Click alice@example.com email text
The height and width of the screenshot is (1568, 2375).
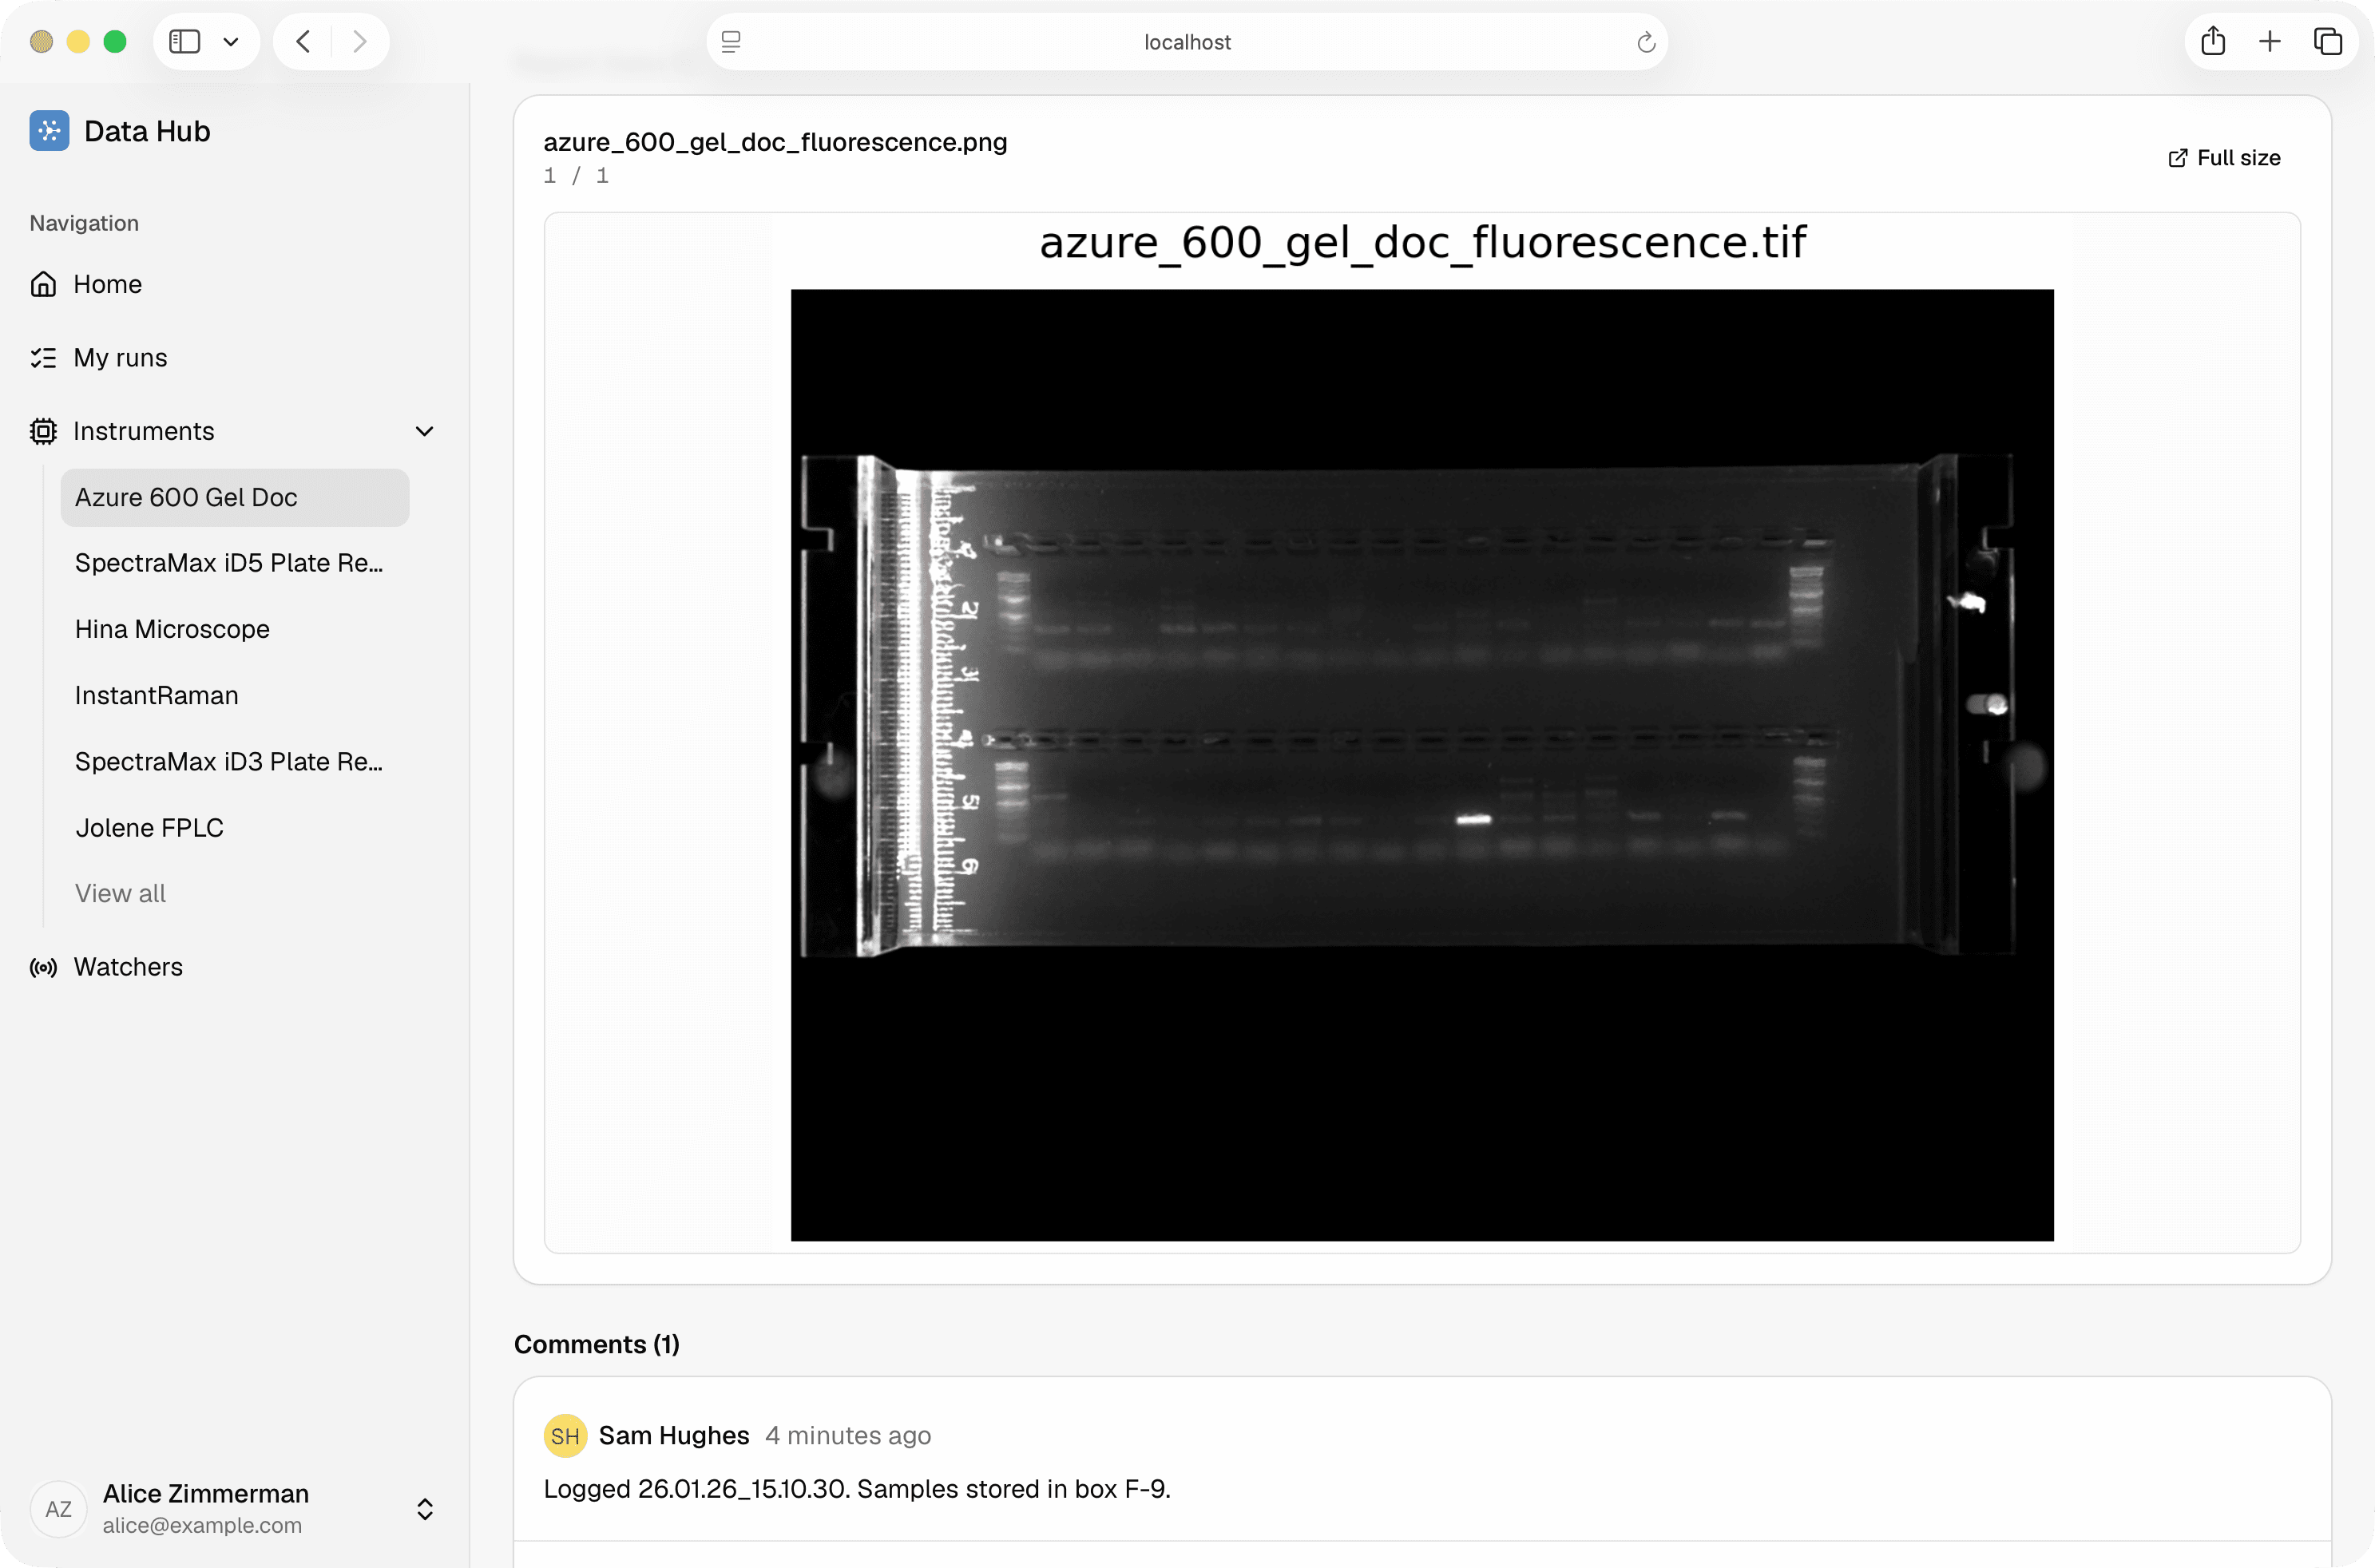[x=202, y=1525]
